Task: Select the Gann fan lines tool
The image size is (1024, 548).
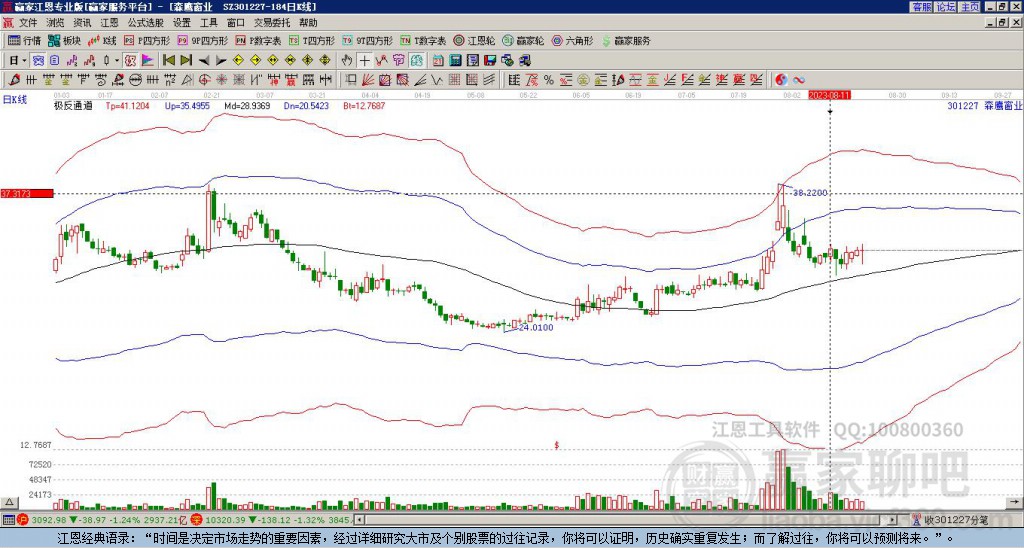Action: pos(368,80)
